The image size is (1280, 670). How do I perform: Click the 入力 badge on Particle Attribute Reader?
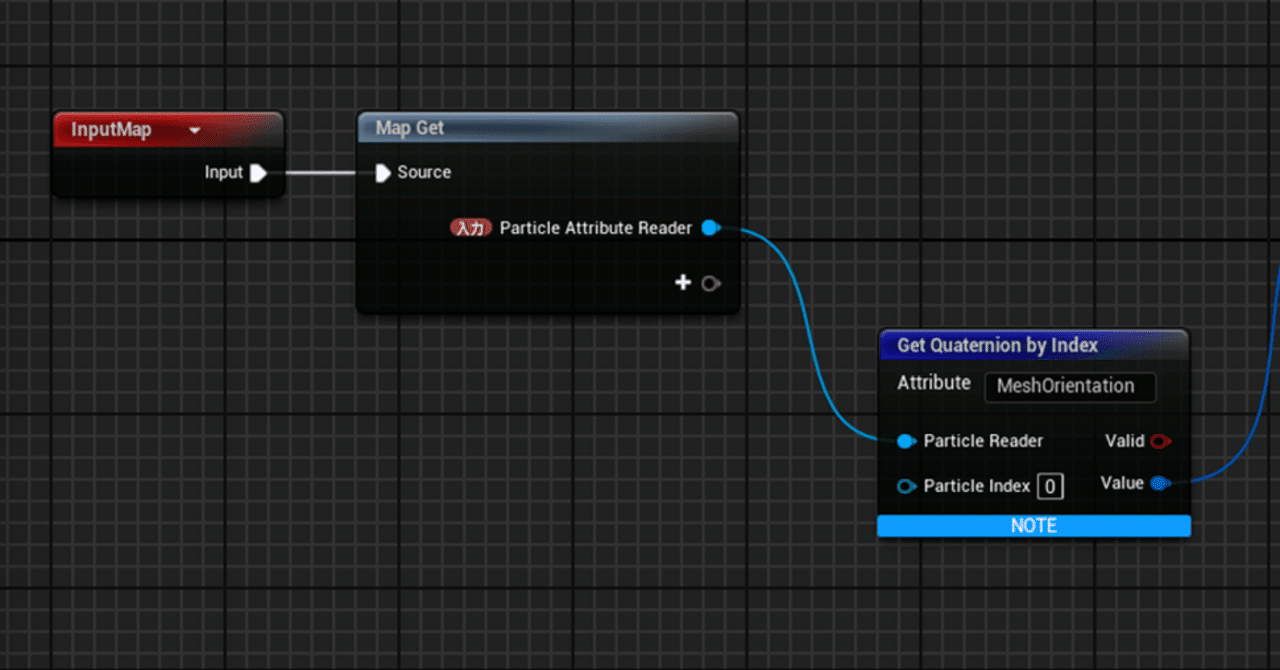coord(470,228)
